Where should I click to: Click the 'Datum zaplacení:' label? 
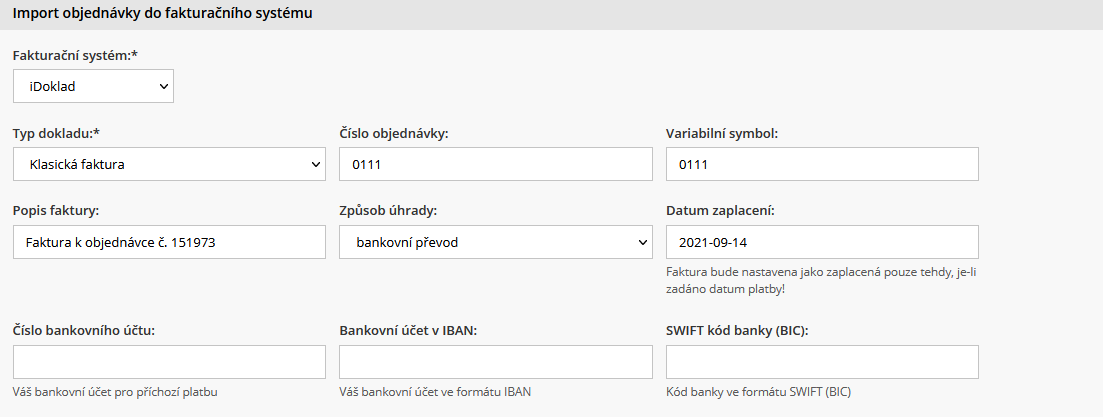pyautogui.click(x=719, y=210)
